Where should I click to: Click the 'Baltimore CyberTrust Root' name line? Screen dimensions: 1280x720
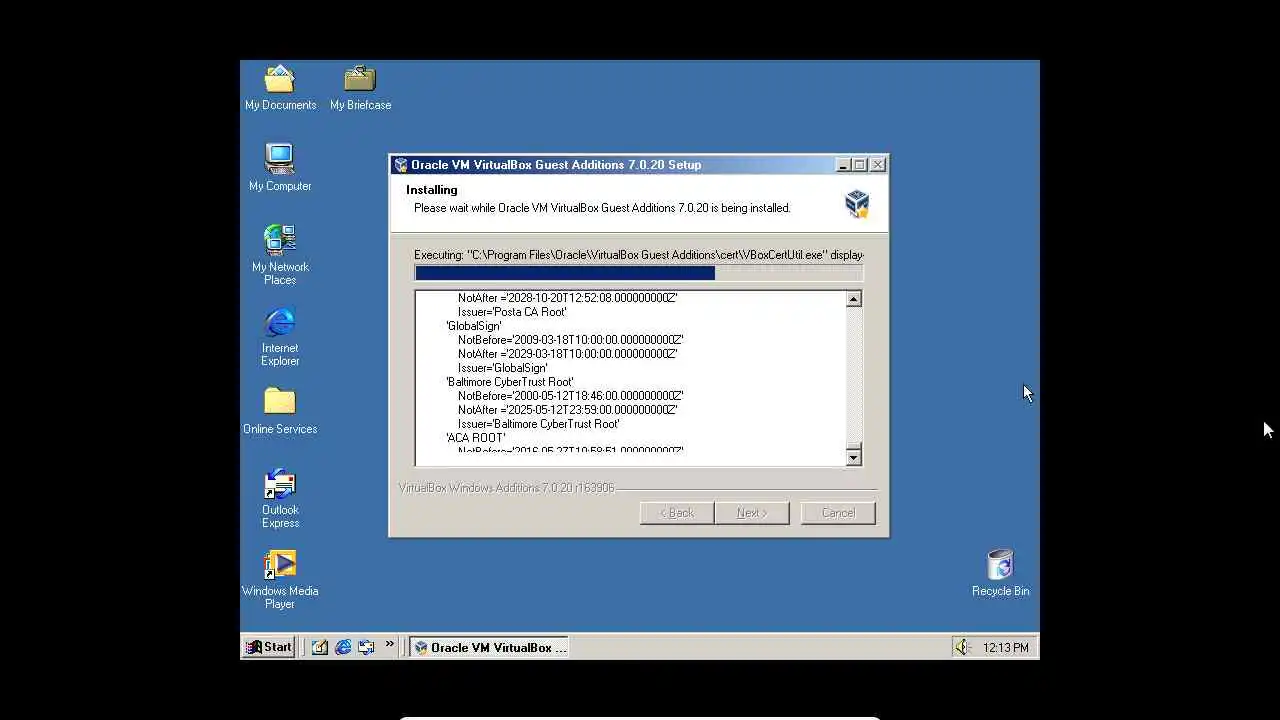510,382
